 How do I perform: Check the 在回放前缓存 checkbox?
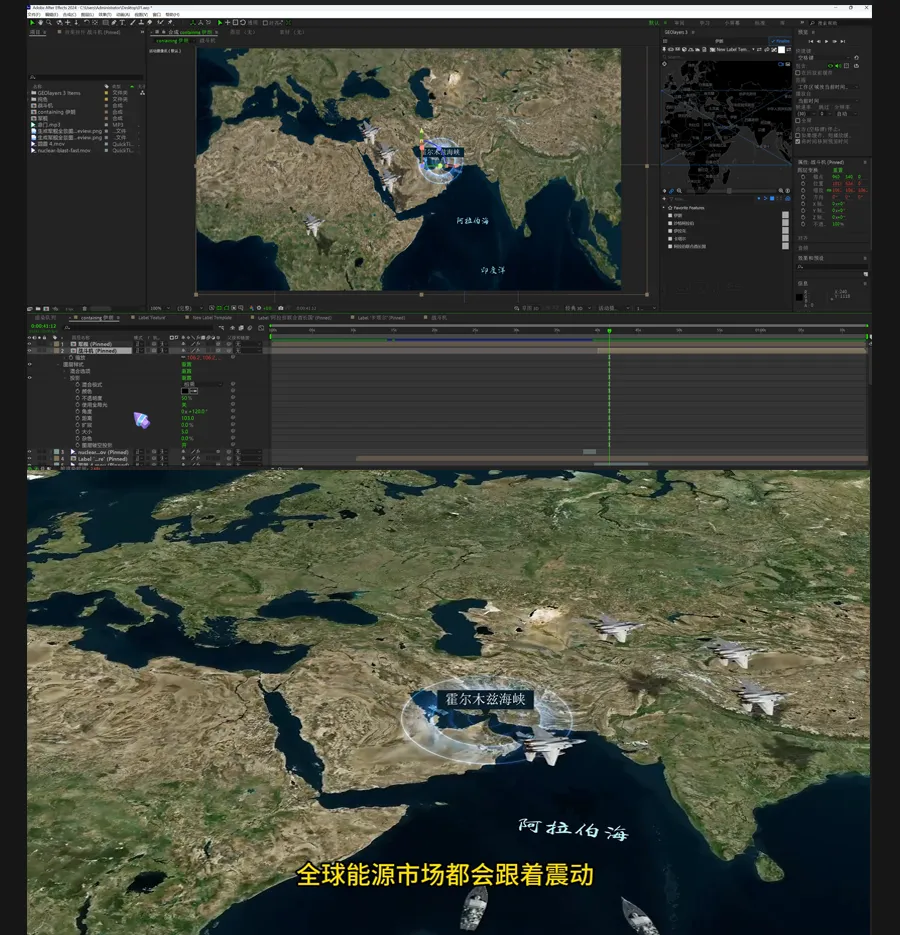tap(798, 73)
